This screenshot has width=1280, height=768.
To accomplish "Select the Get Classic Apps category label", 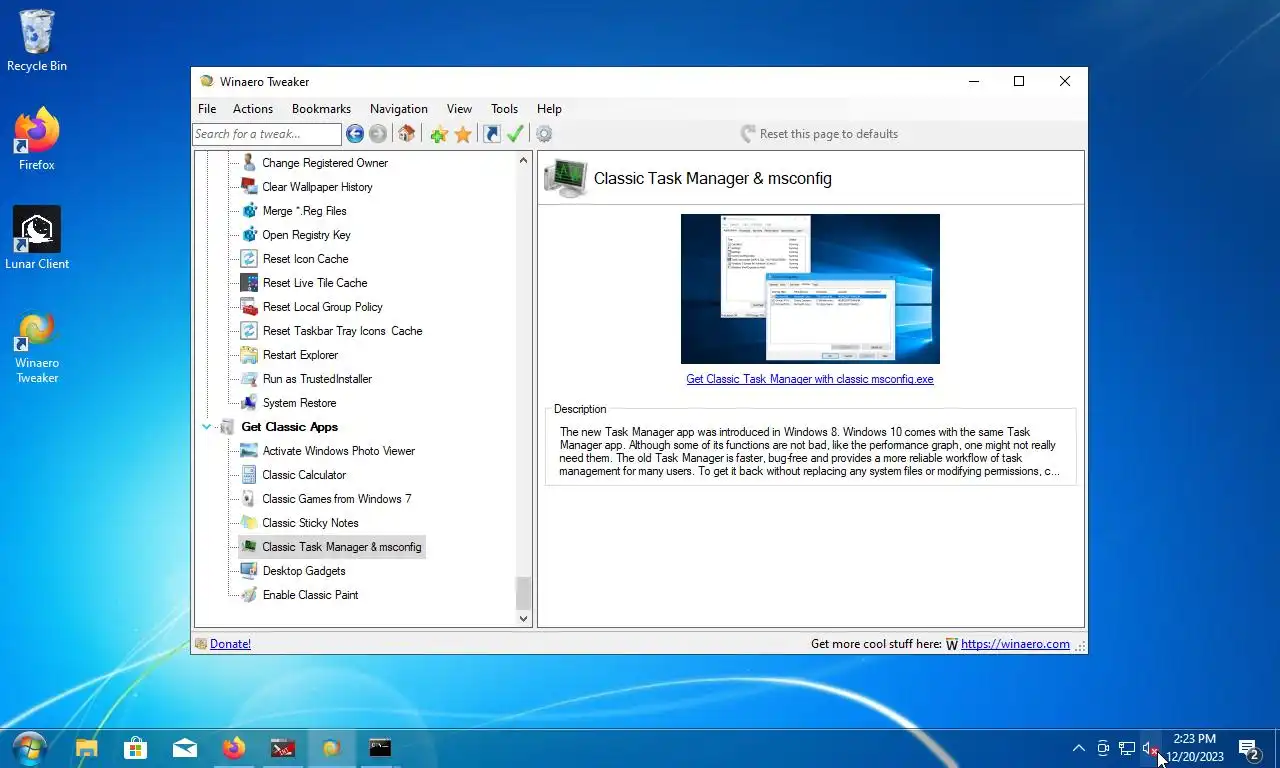I will click(290, 427).
